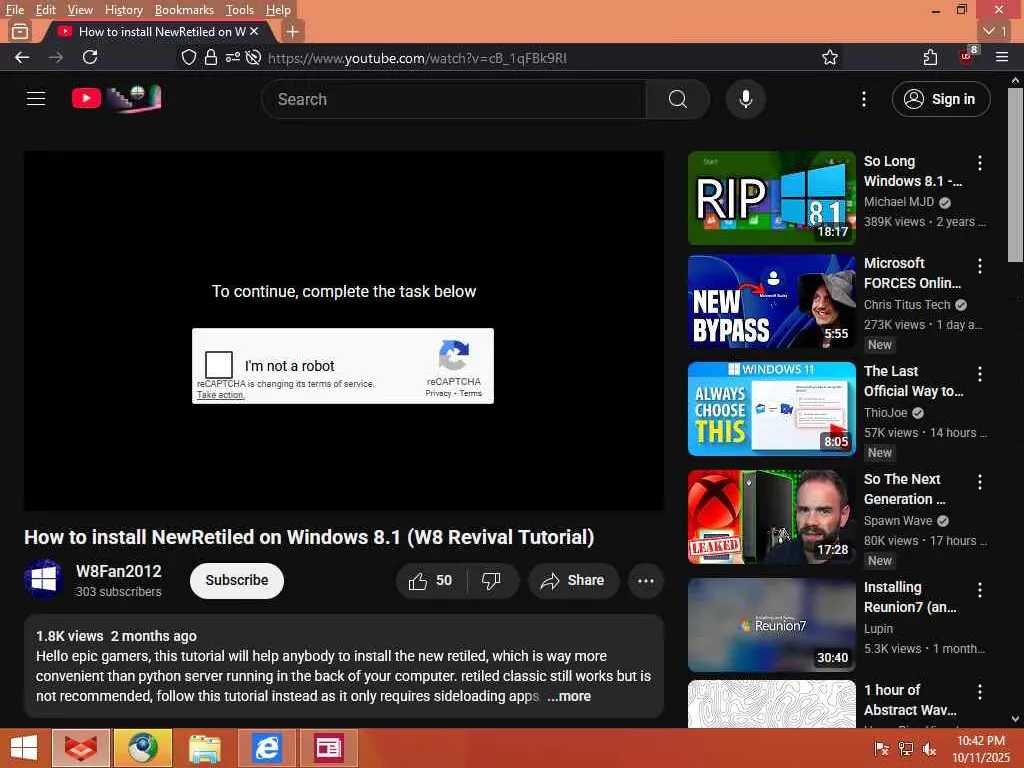Open Action Center flag in tray
This screenshot has width=1024, height=768.
(881, 749)
